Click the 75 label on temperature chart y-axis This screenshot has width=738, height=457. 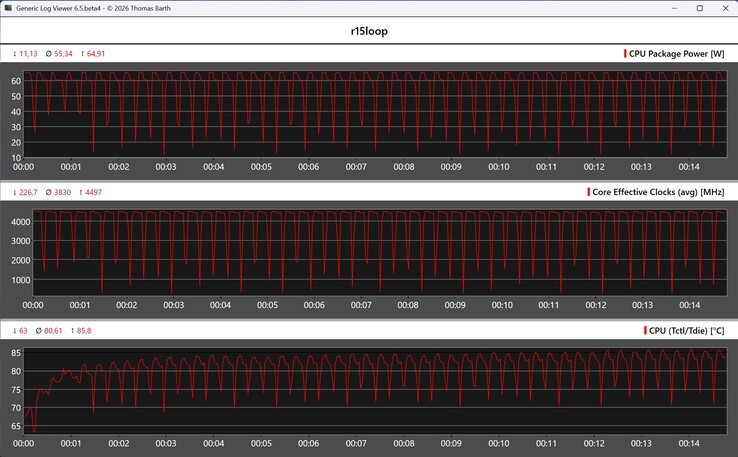(x=16, y=390)
